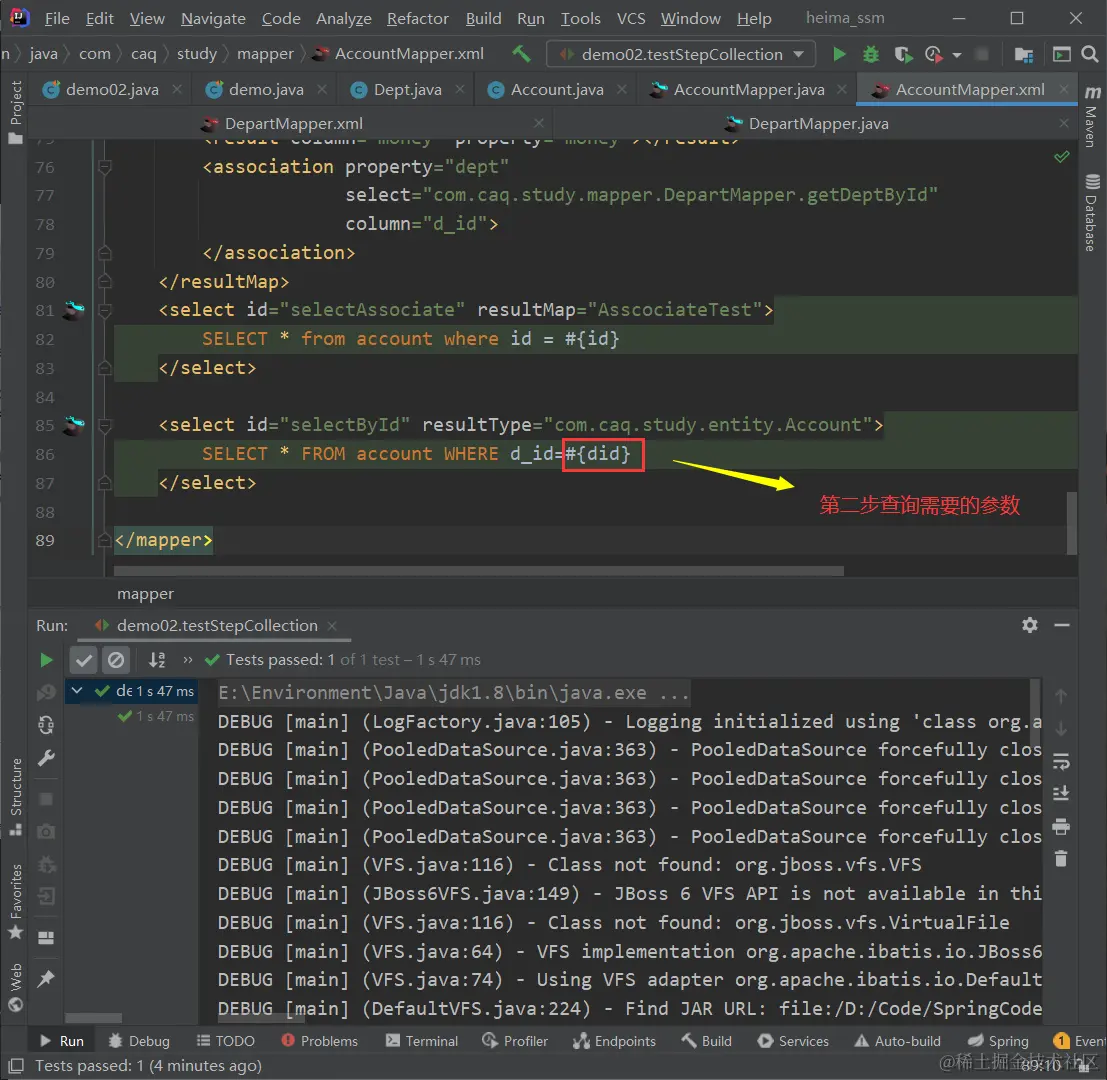Switch to DepartMapper.xml tab
Viewport: 1107px width, 1080px height.
[294, 124]
